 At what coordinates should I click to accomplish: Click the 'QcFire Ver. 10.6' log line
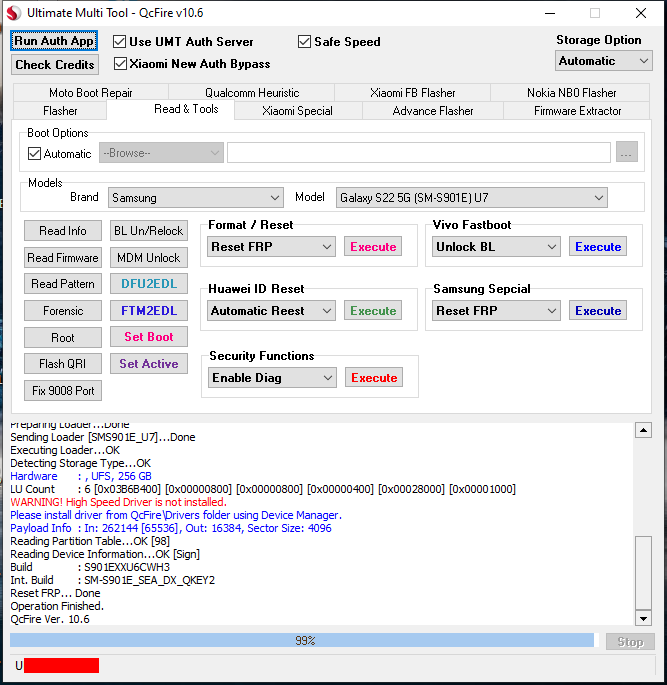50,619
